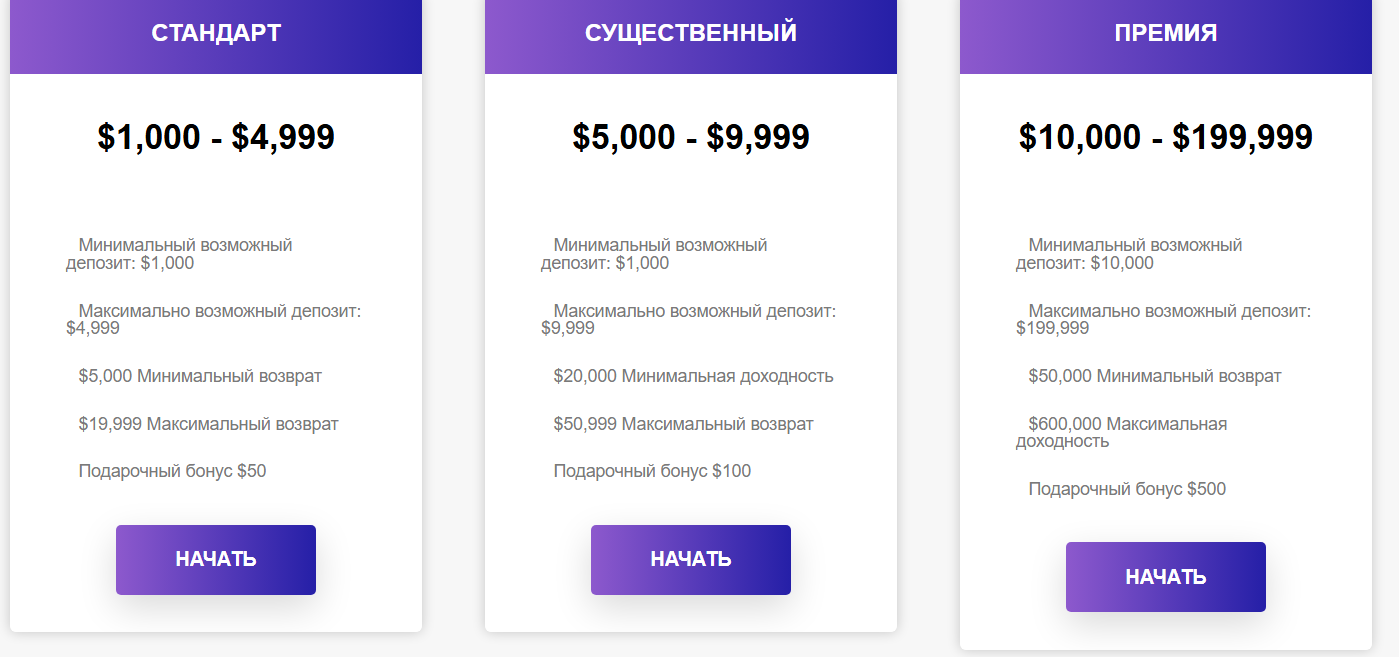Click '$600,000 Максимальная доходность' text
The height and width of the screenshot is (657, 1399).
[x=1127, y=432]
